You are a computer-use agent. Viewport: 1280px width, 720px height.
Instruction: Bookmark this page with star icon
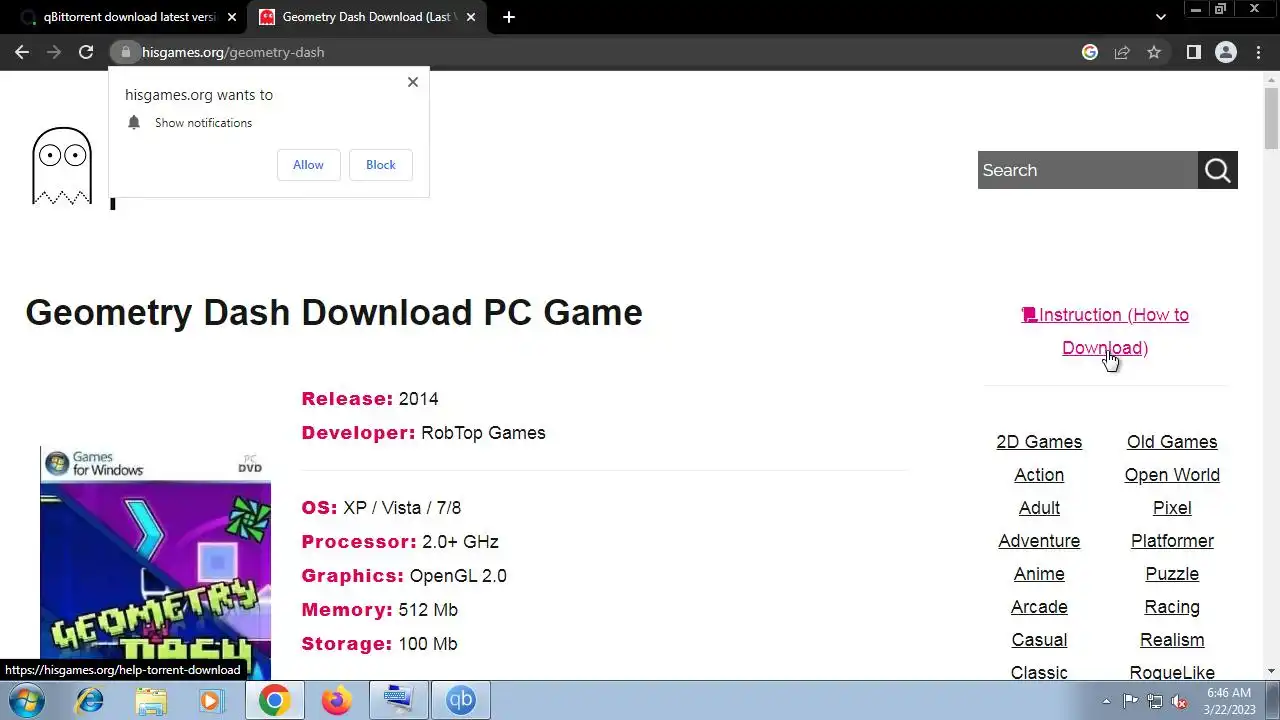coord(1154,52)
